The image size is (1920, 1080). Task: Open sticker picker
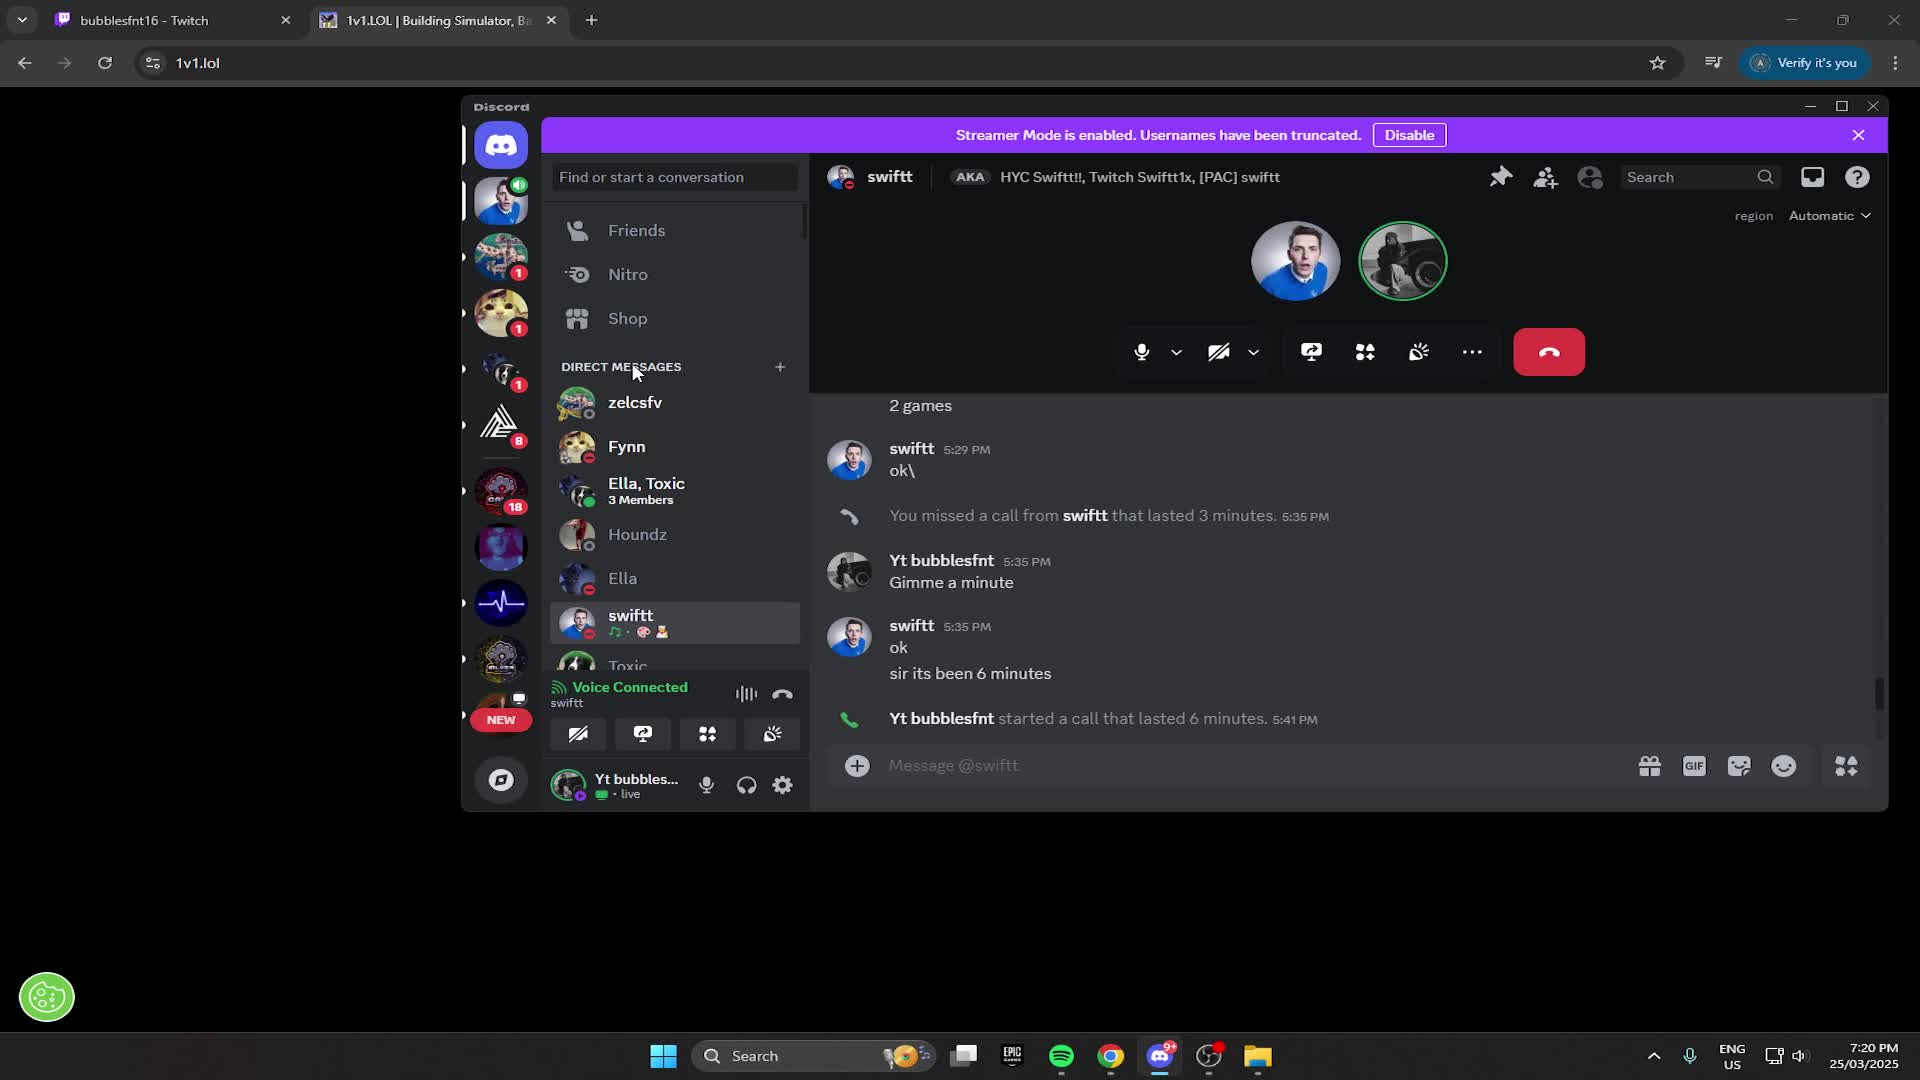[x=1739, y=766]
